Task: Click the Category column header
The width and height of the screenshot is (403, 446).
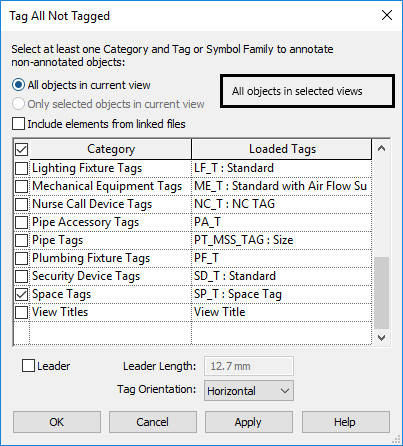Action: (111, 149)
